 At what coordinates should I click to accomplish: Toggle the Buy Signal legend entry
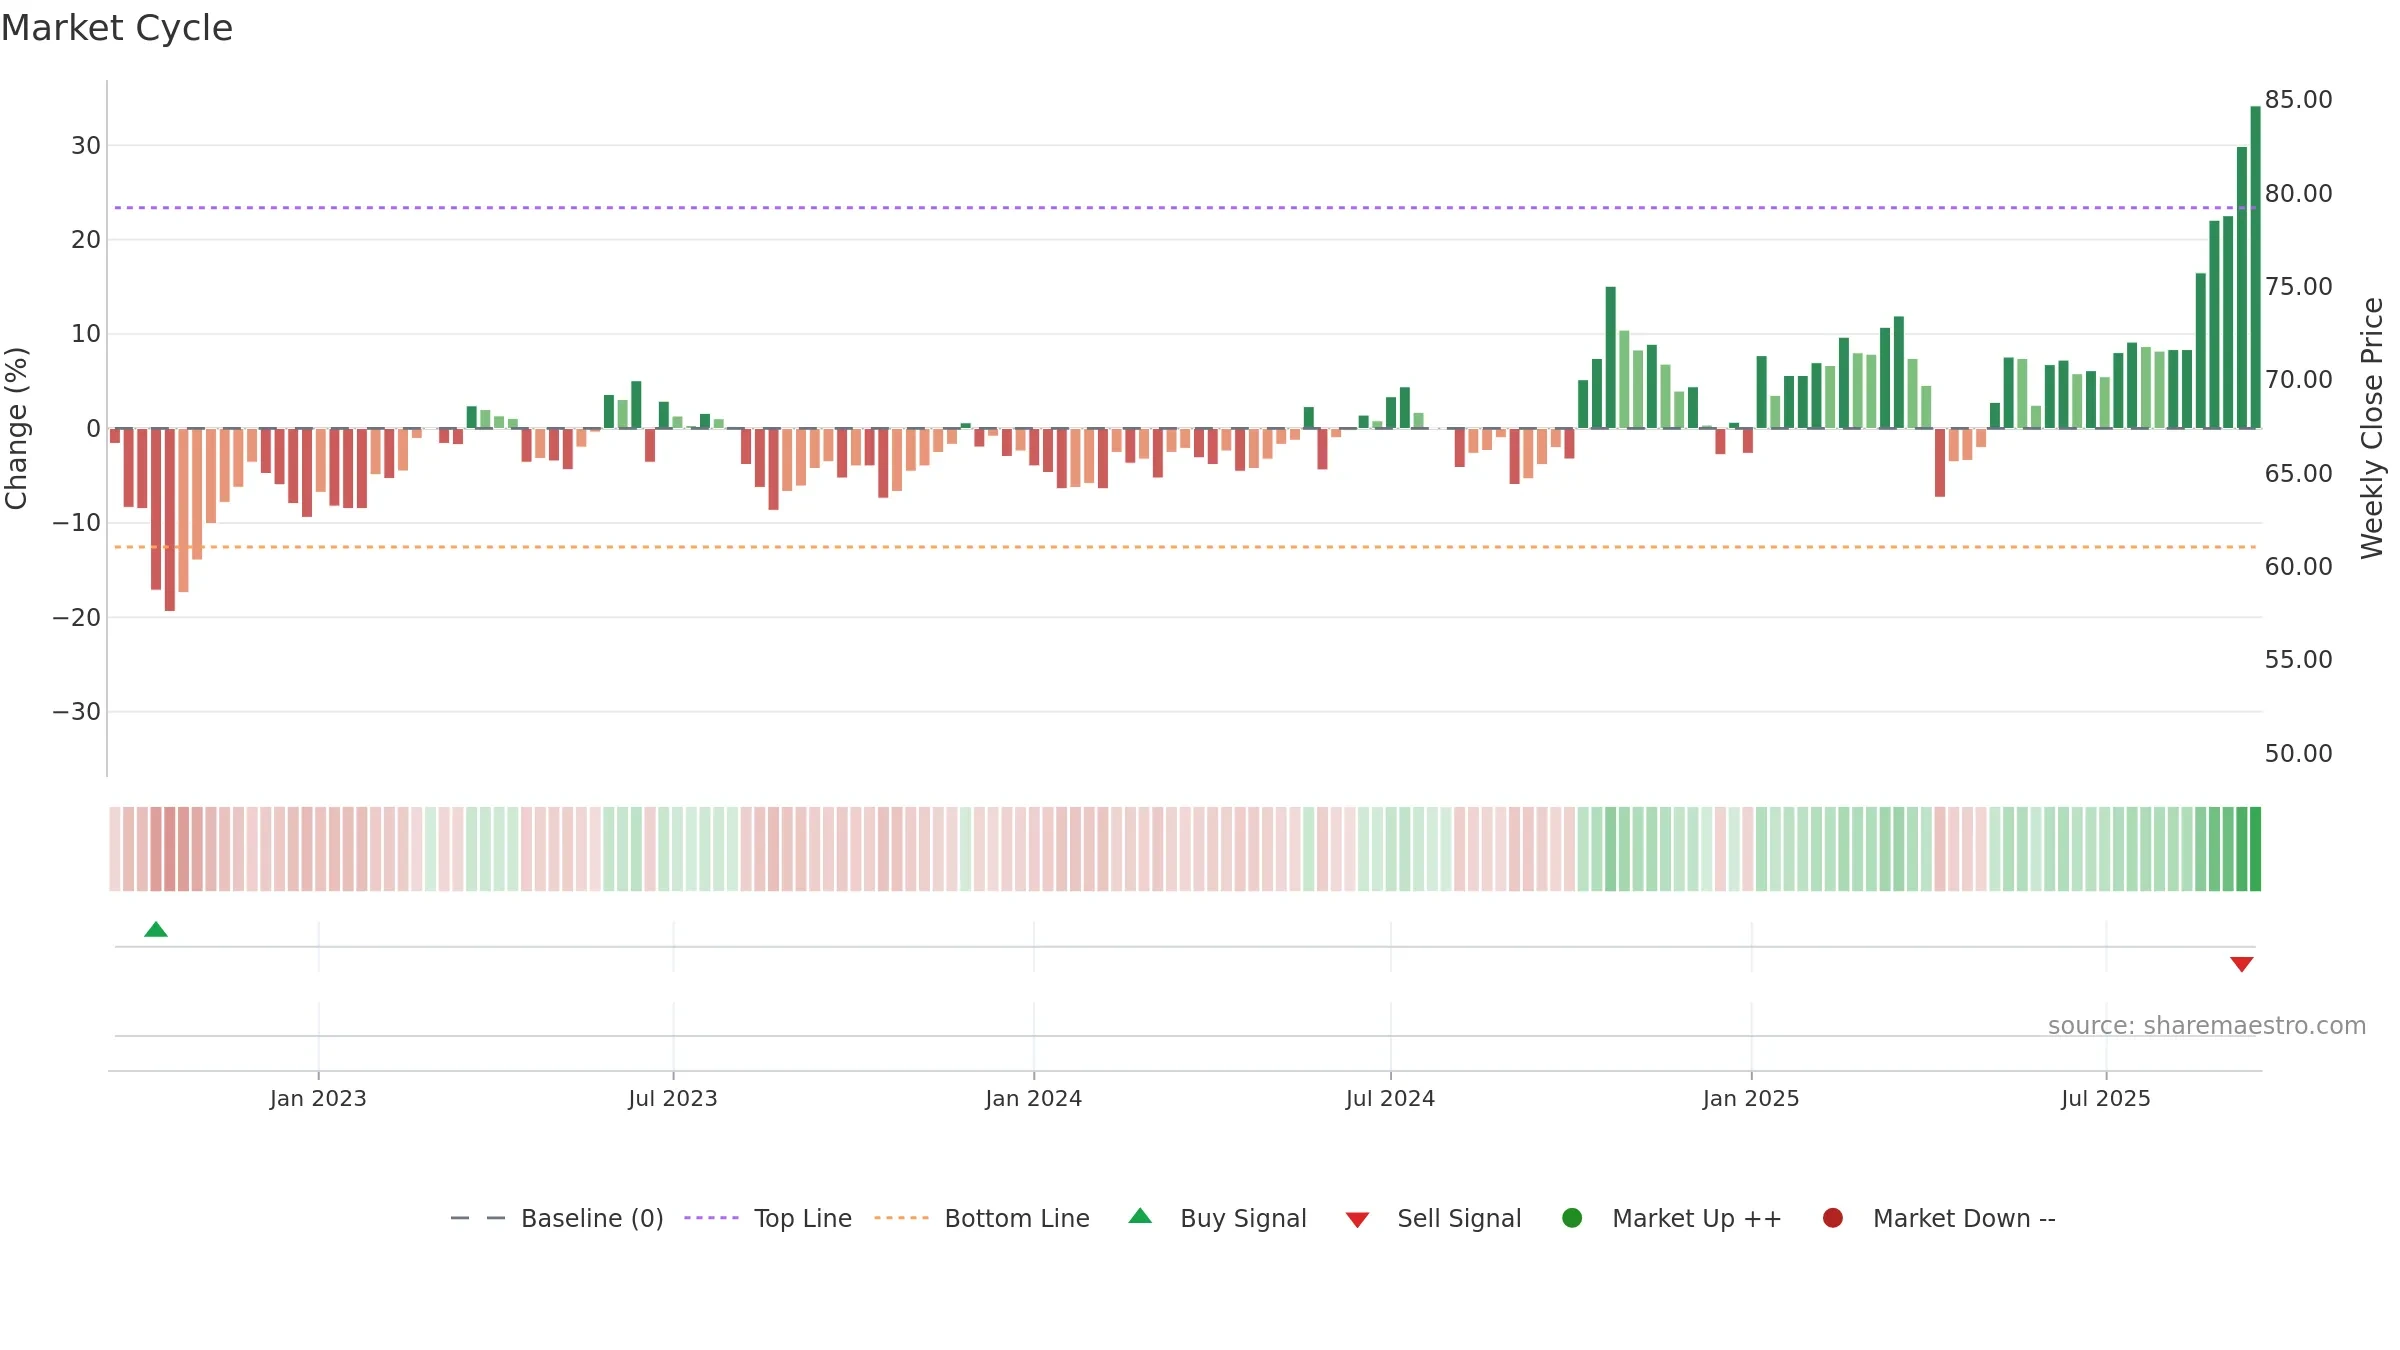tap(1217, 1218)
